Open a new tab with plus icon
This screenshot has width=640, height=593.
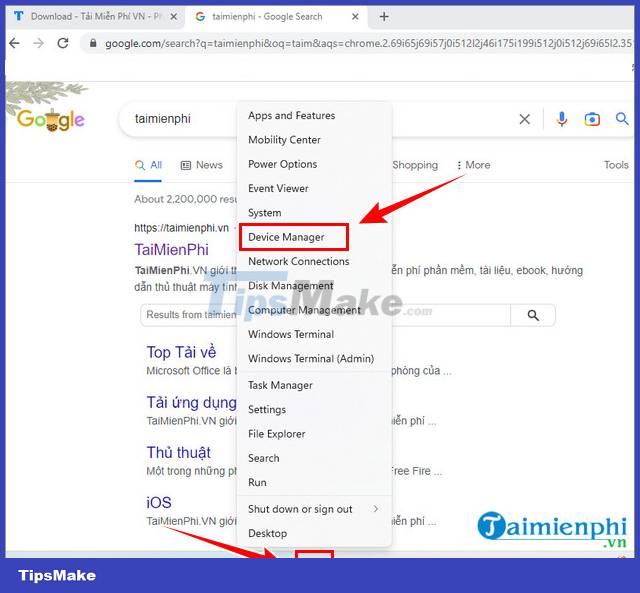point(384,17)
